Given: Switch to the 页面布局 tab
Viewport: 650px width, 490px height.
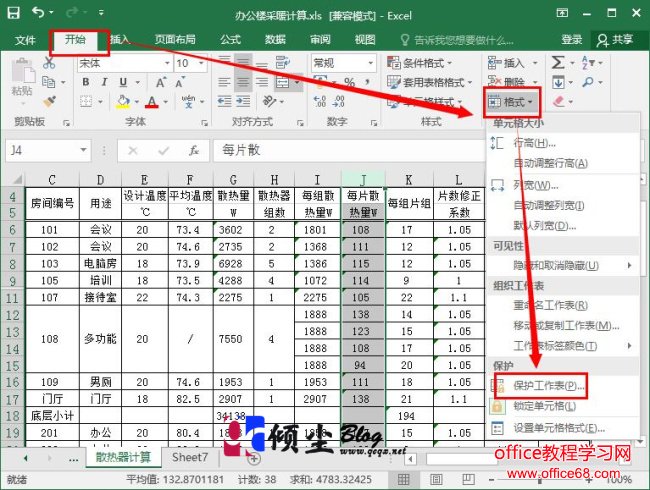Looking at the screenshot, I should [175, 40].
